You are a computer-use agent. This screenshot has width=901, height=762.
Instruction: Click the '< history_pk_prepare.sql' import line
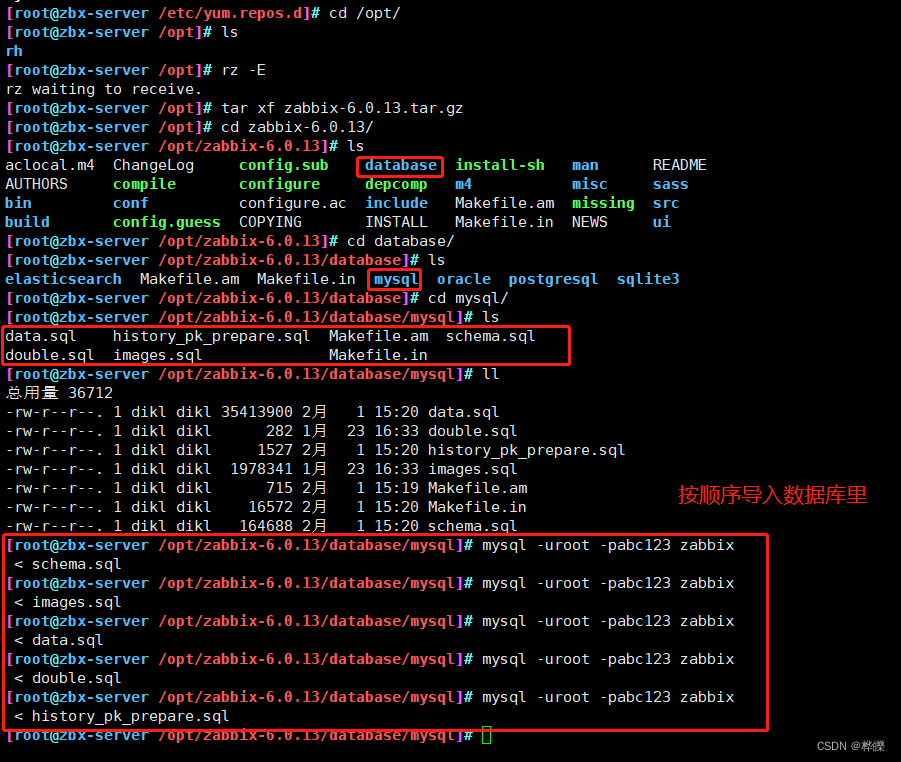[x=121, y=716]
